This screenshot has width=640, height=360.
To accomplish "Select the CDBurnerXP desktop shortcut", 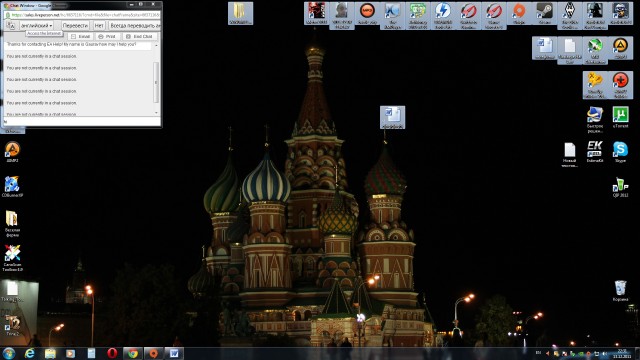I will (x=12, y=187).
